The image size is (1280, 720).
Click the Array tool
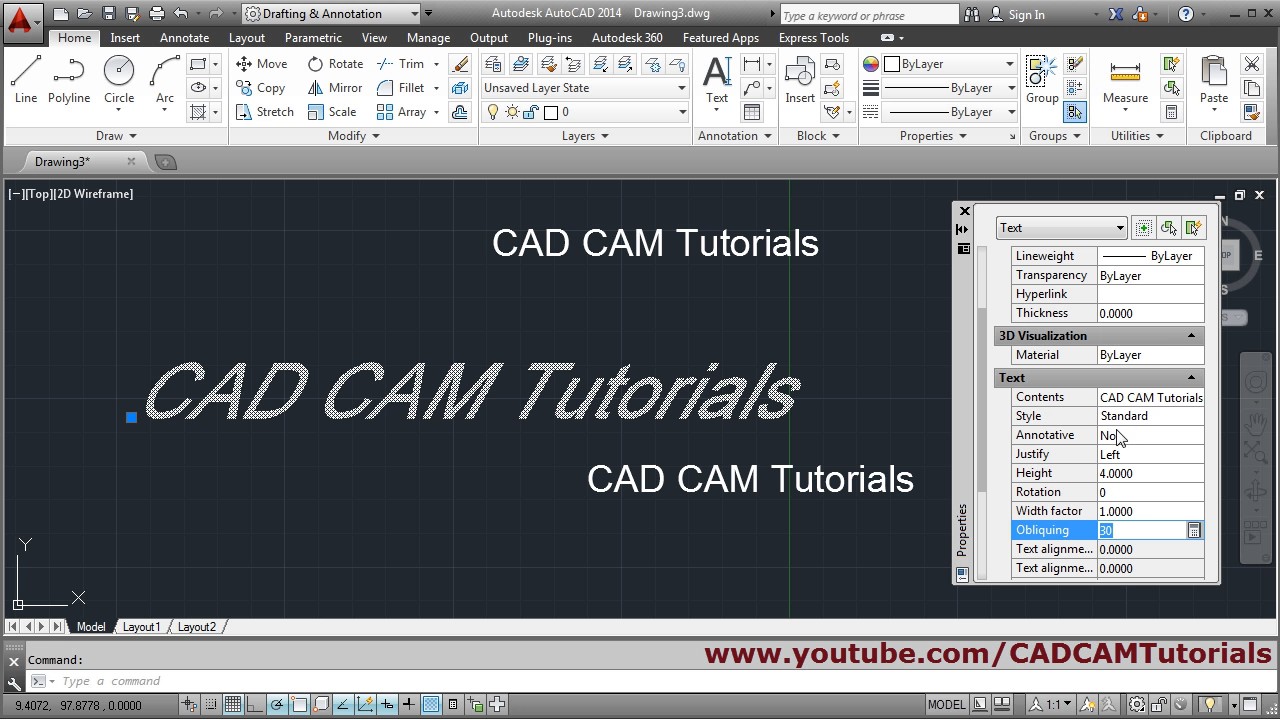(x=402, y=112)
